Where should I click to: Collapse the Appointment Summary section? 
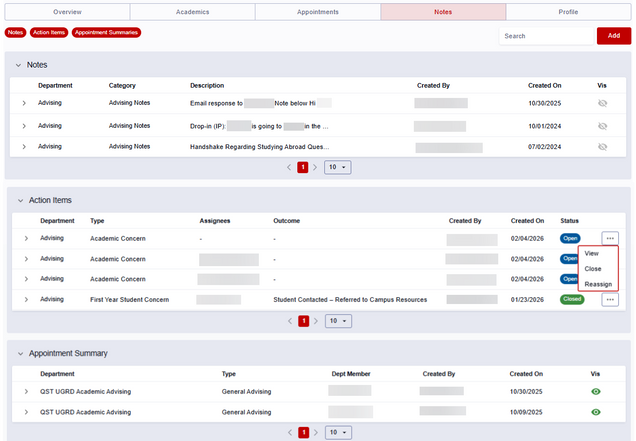(20, 354)
